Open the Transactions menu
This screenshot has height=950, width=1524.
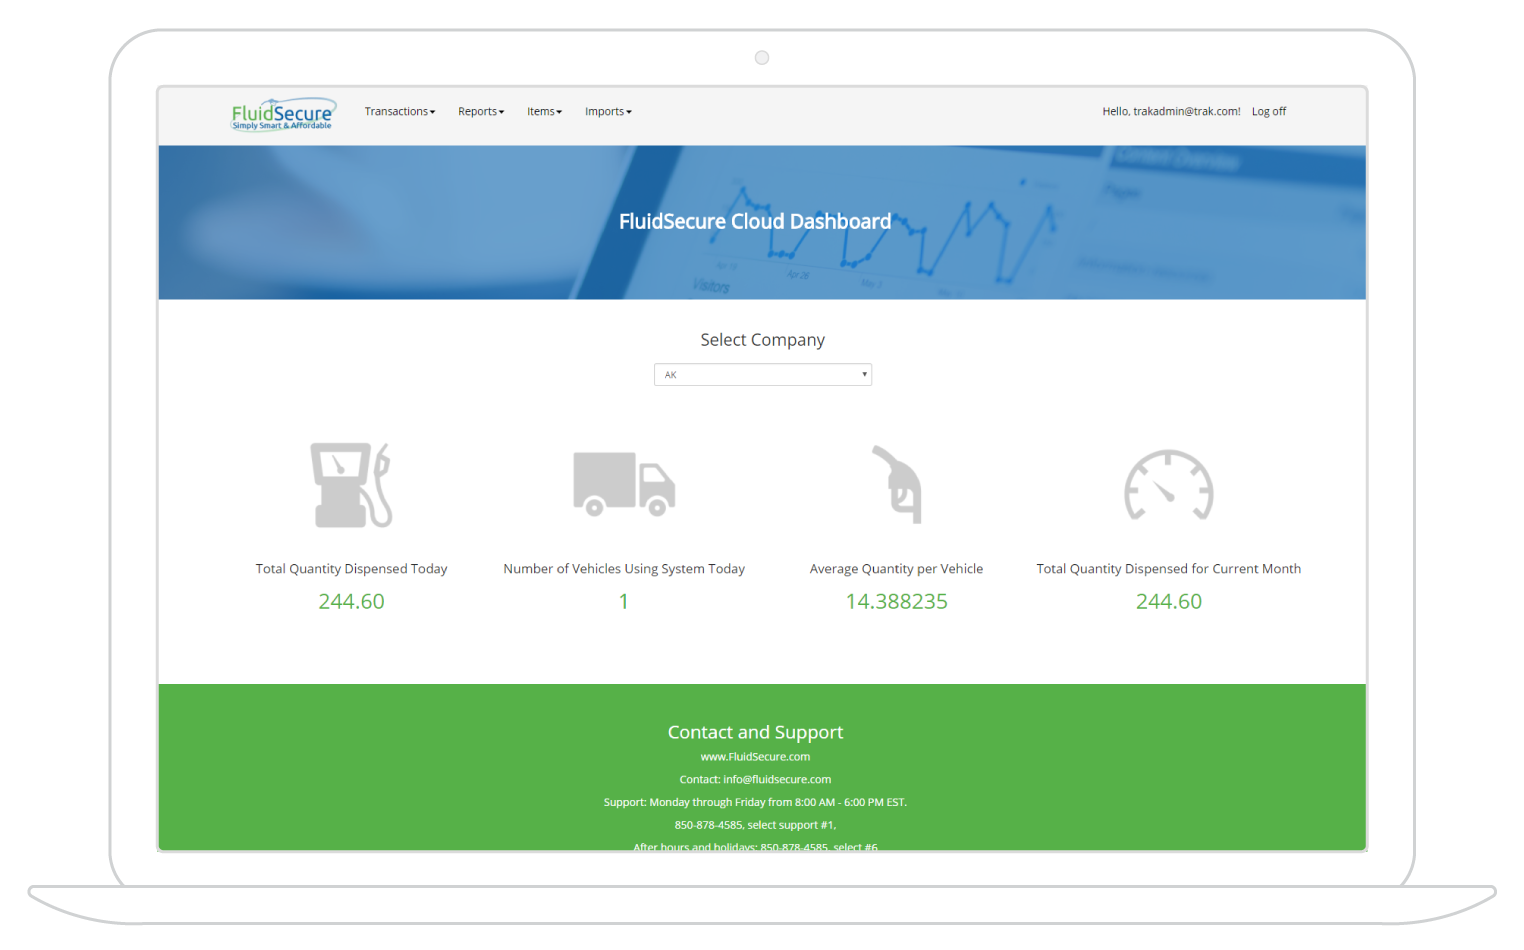(x=400, y=111)
